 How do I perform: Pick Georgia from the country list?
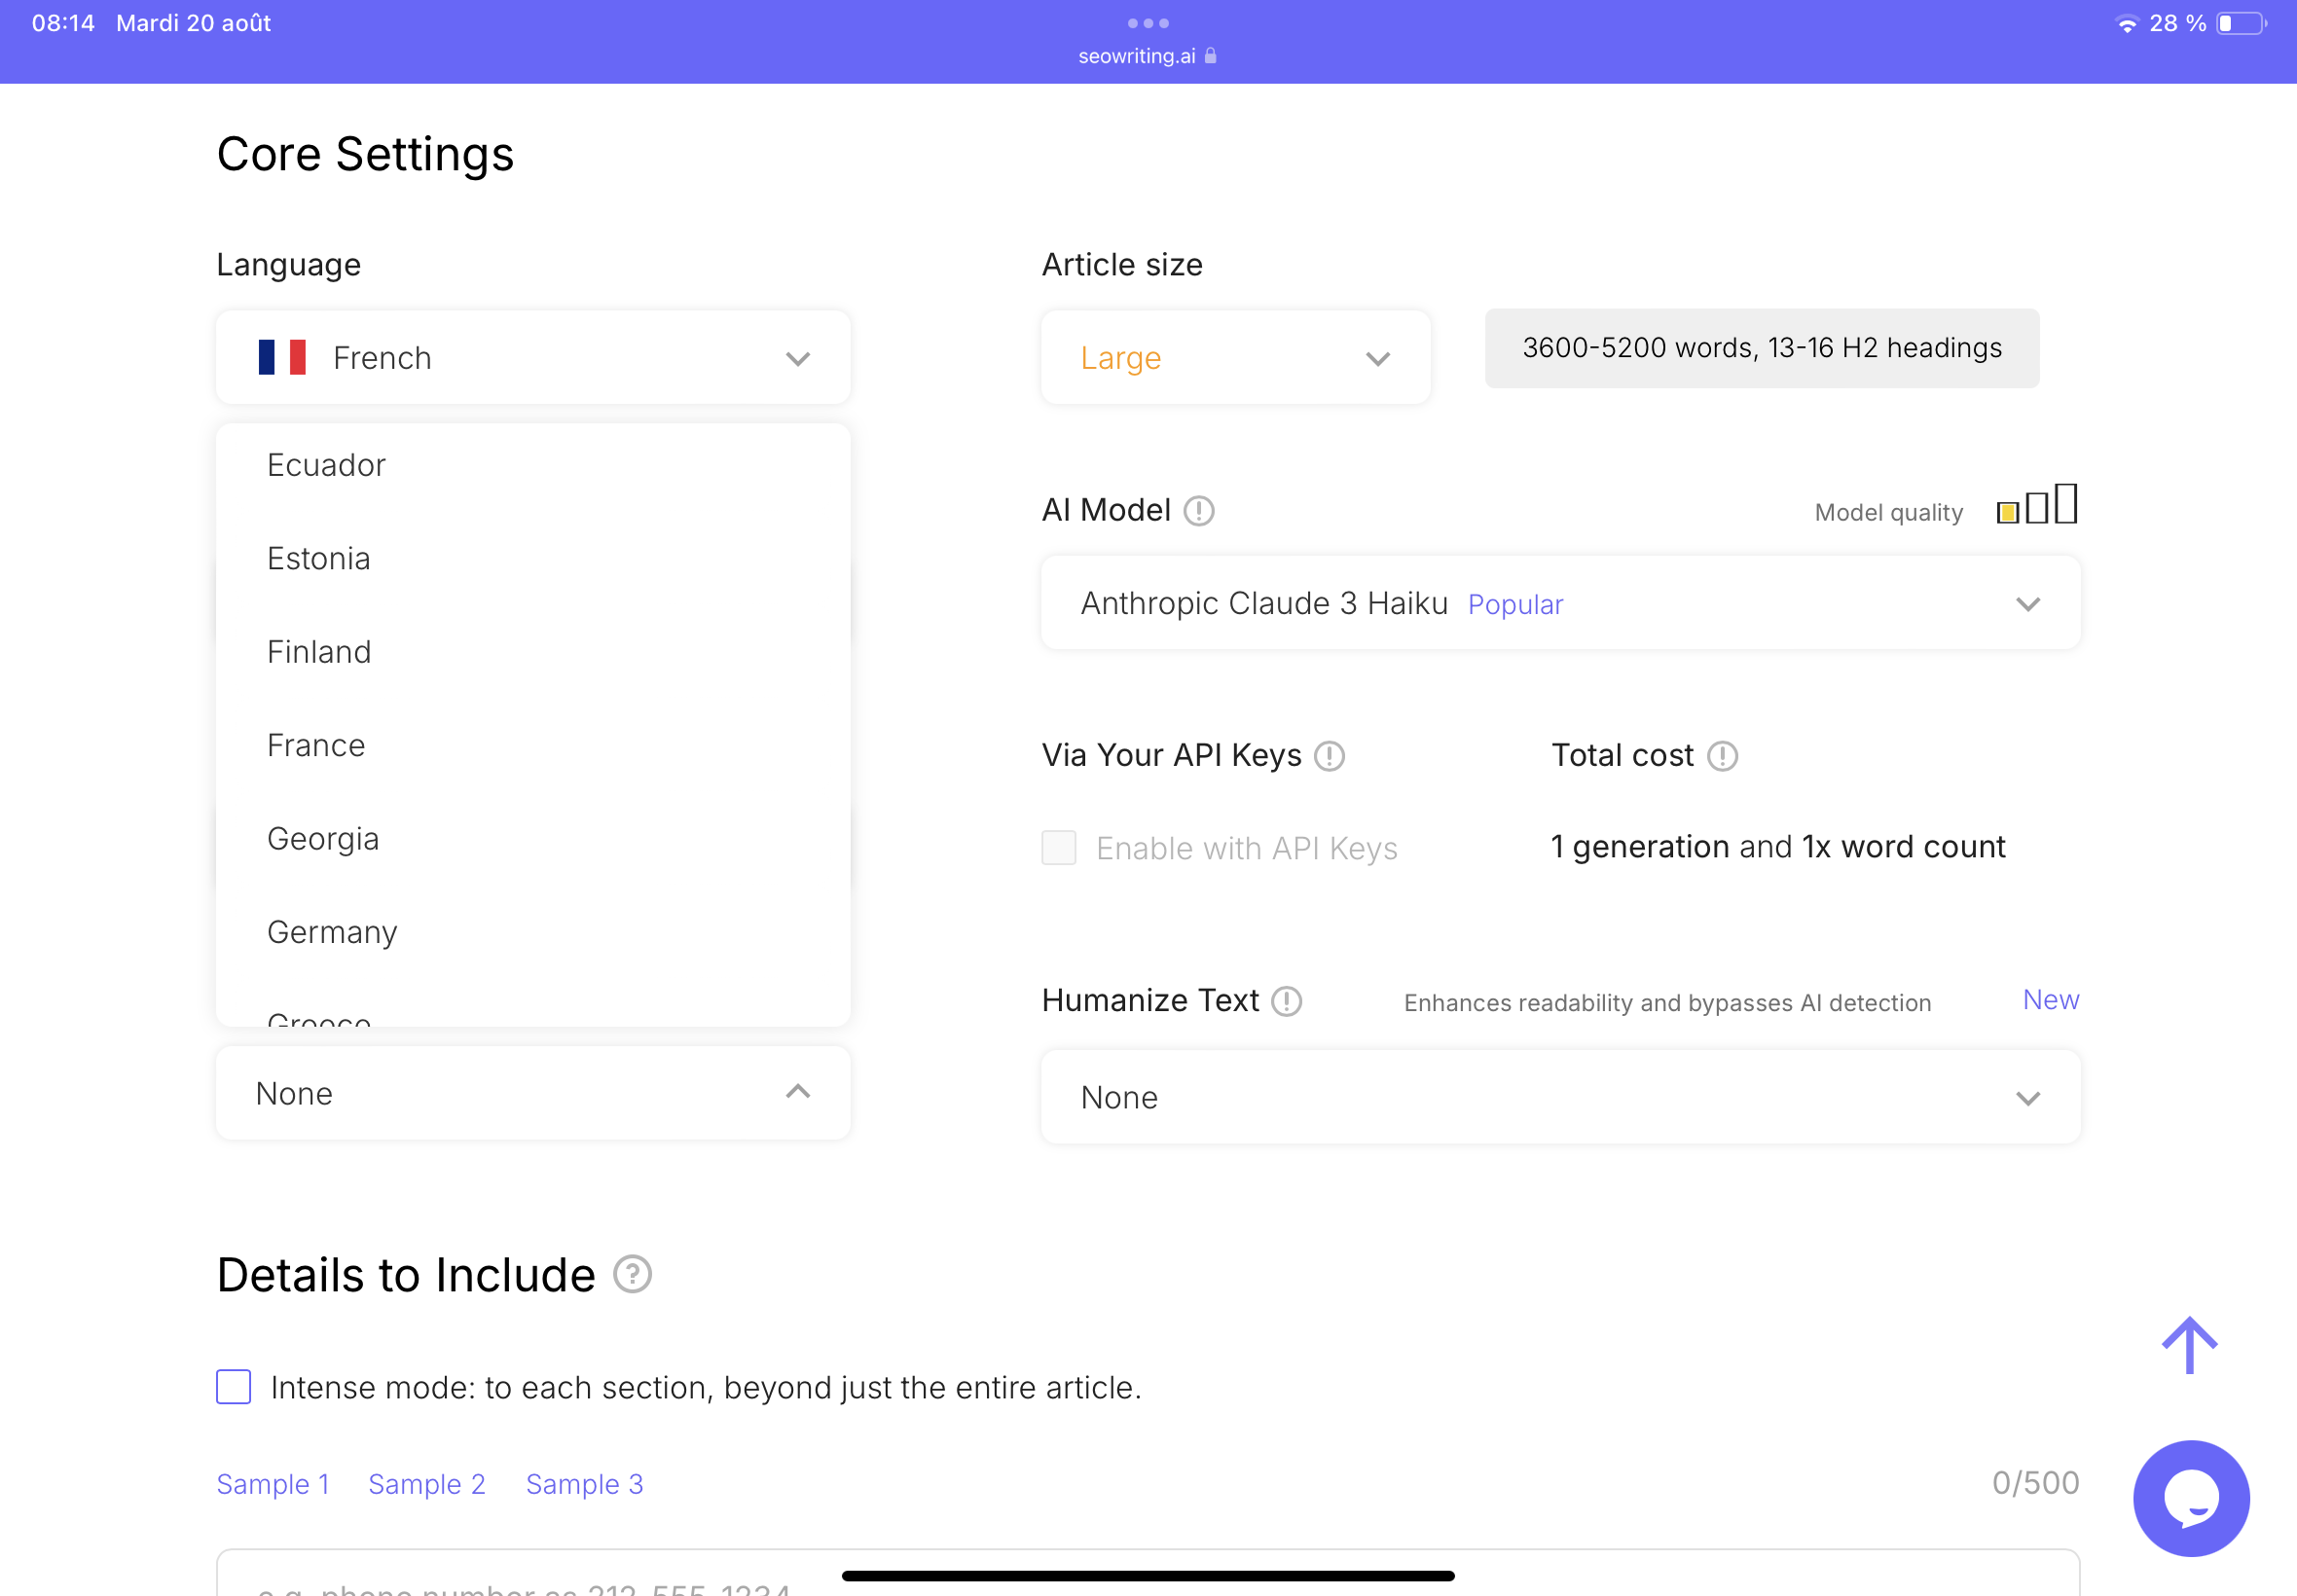(x=533, y=838)
